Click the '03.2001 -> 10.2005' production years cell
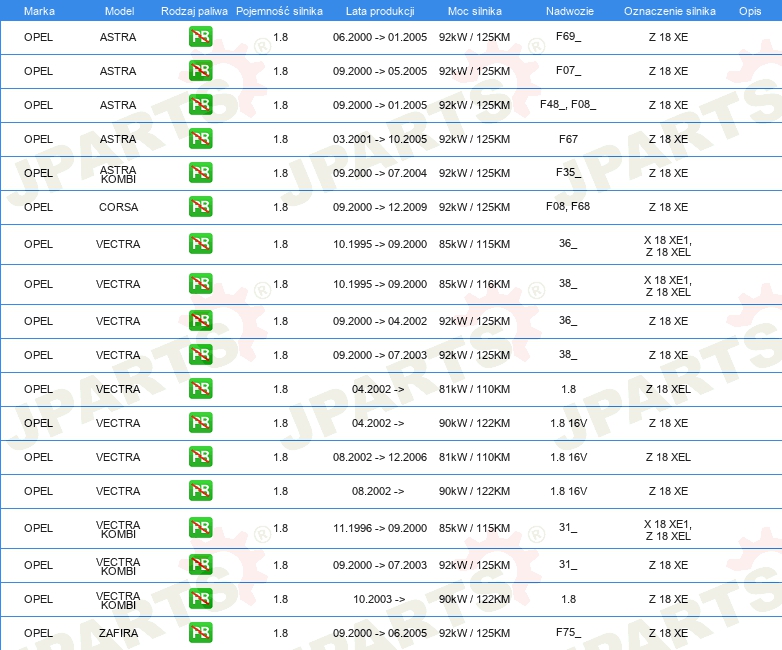Image resolution: width=782 pixels, height=650 pixels. pyautogui.click(x=380, y=139)
